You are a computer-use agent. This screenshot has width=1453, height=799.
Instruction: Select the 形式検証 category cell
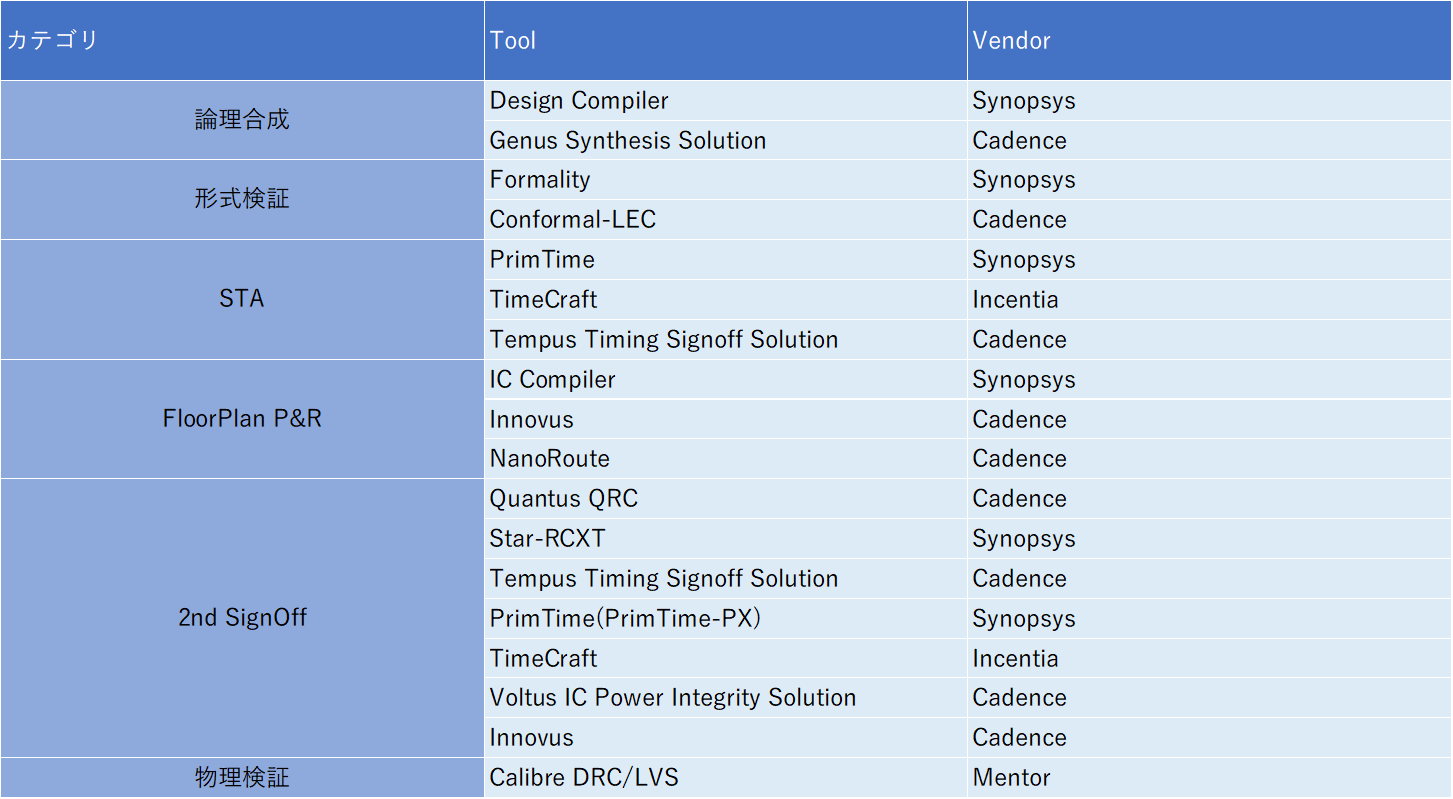[x=242, y=199]
